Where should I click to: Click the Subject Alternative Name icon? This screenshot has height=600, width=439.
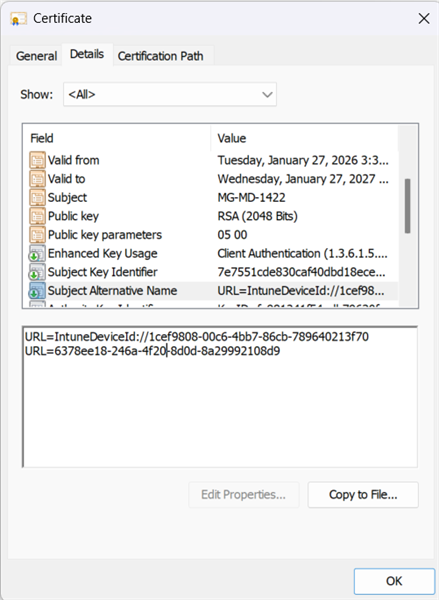pos(38,291)
